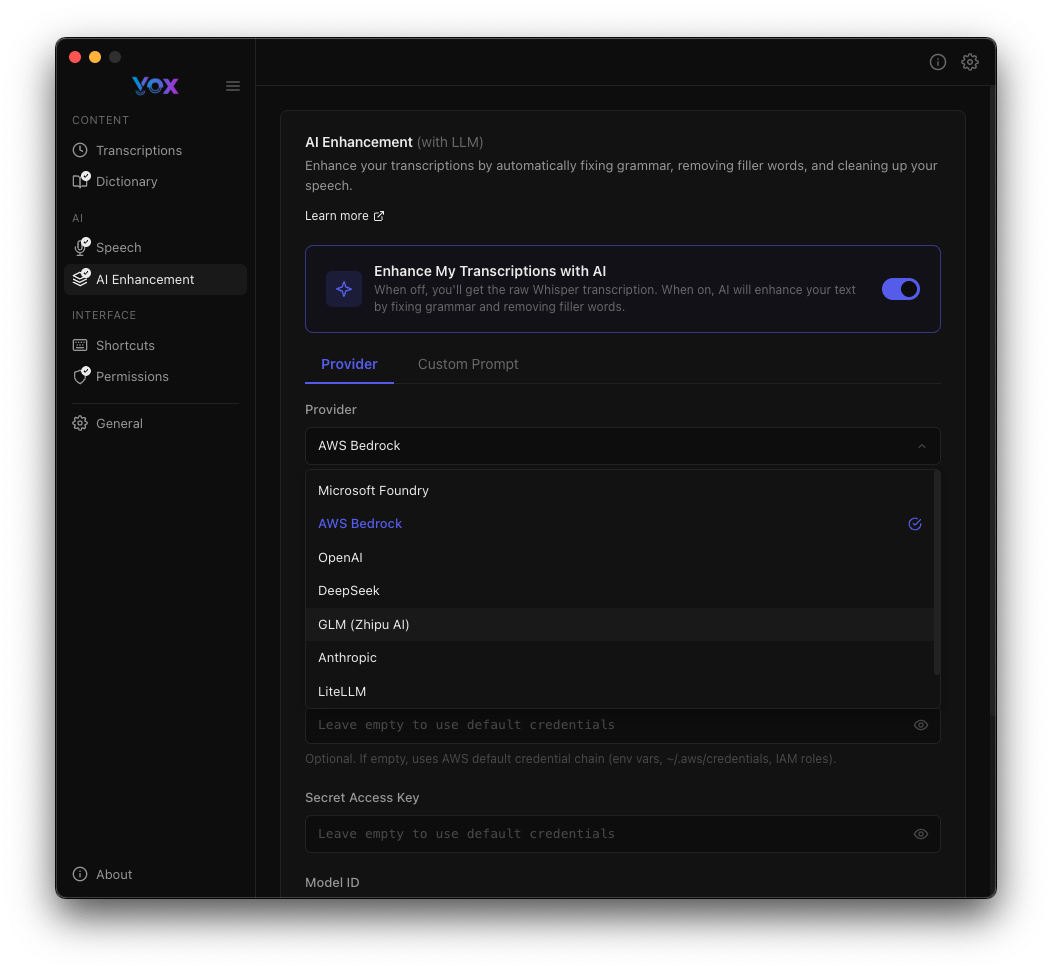Open Shortcuts settings
The image size is (1052, 972).
click(124, 345)
